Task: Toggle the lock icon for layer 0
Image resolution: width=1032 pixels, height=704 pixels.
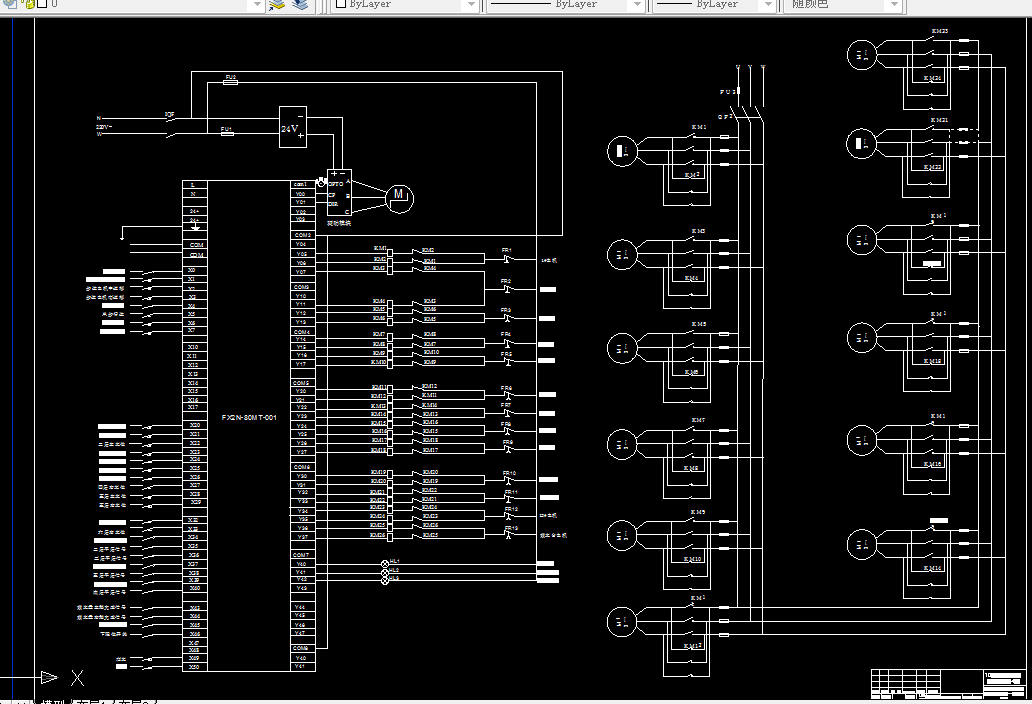Action: point(30,4)
